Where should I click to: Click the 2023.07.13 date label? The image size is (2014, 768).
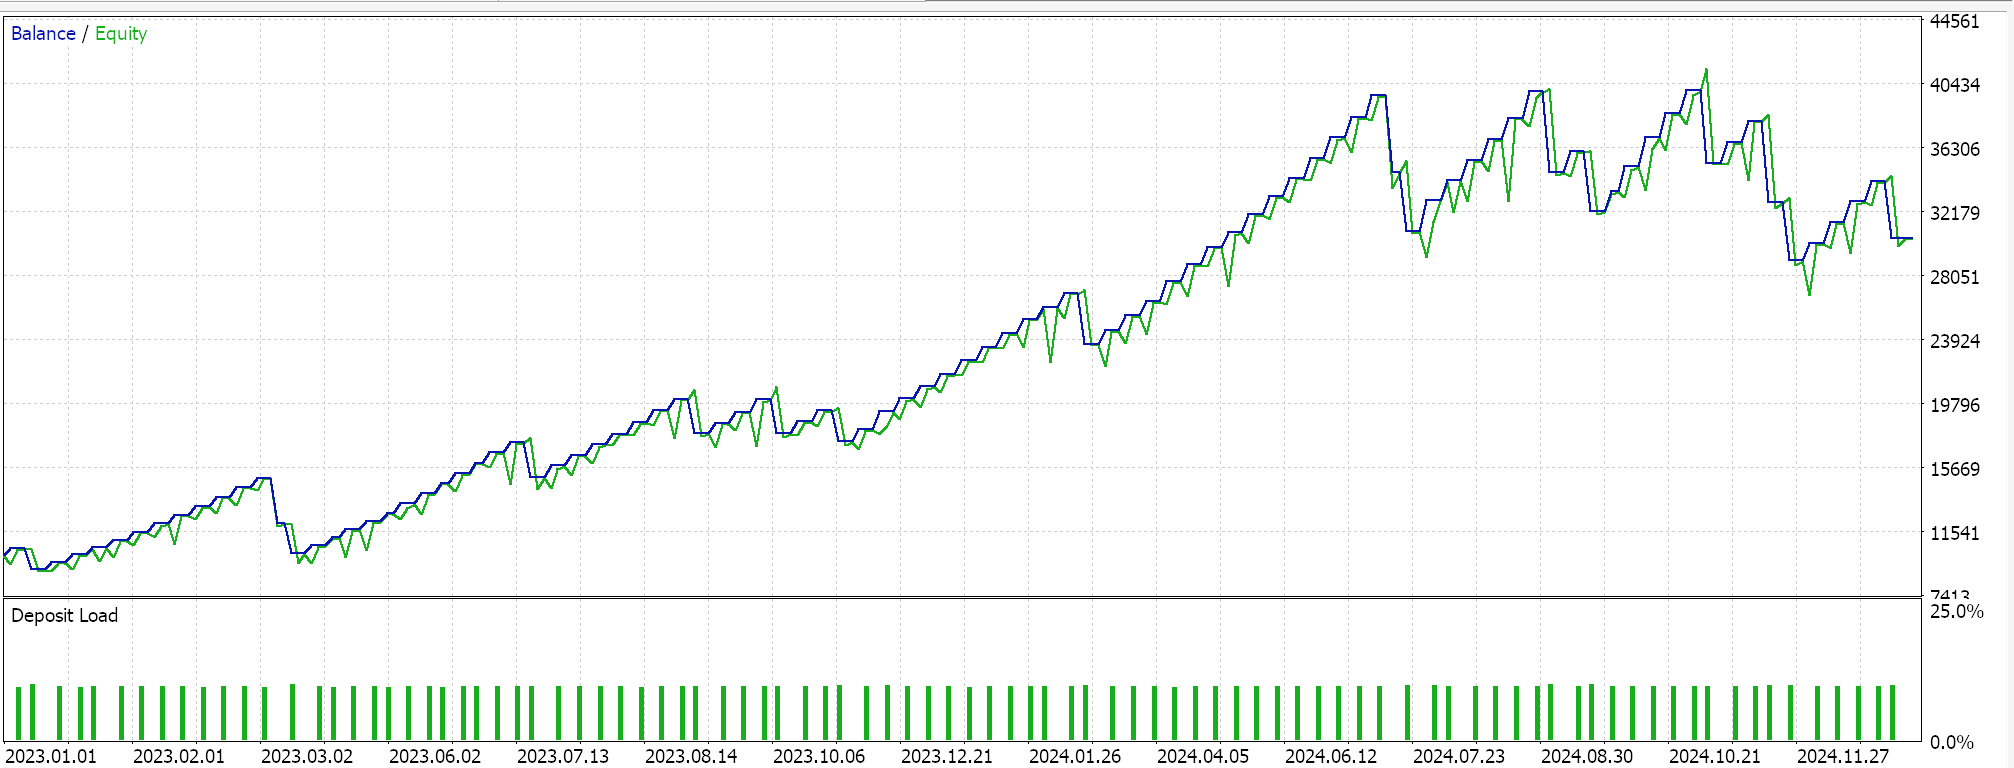tap(563, 756)
